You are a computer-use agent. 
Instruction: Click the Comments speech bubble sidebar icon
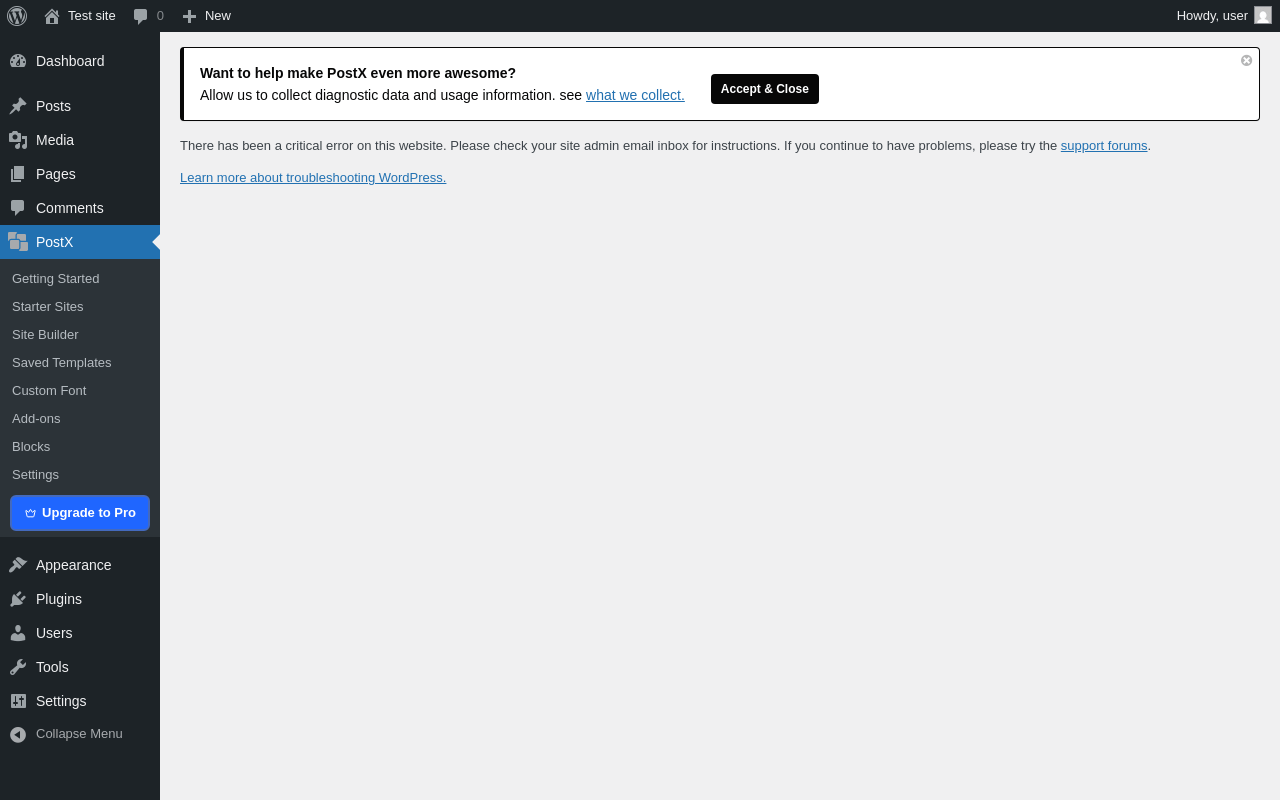tap(18, 208)
